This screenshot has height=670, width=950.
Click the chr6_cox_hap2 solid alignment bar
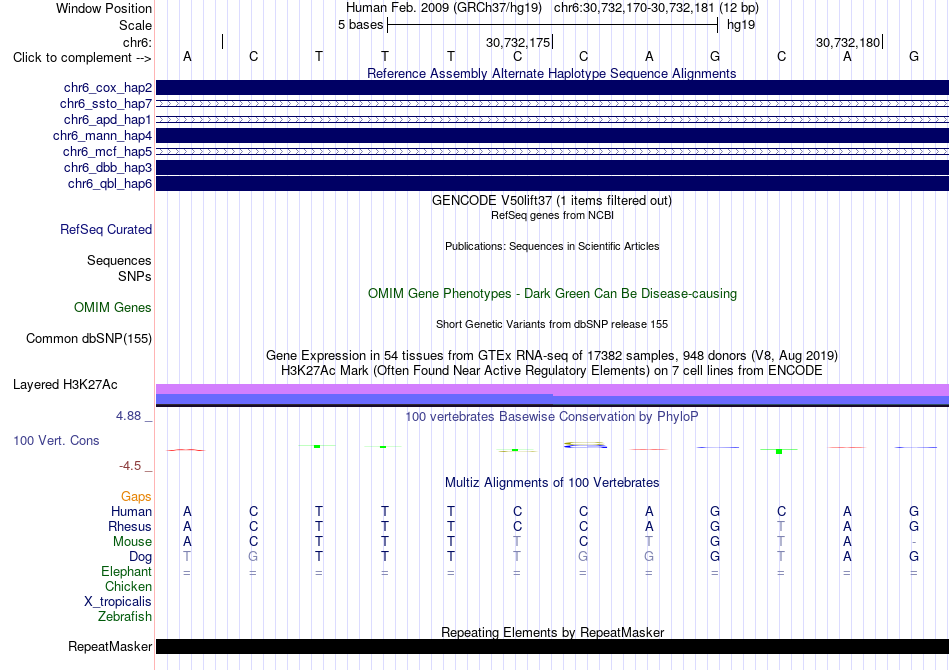[x=553, y=87]
